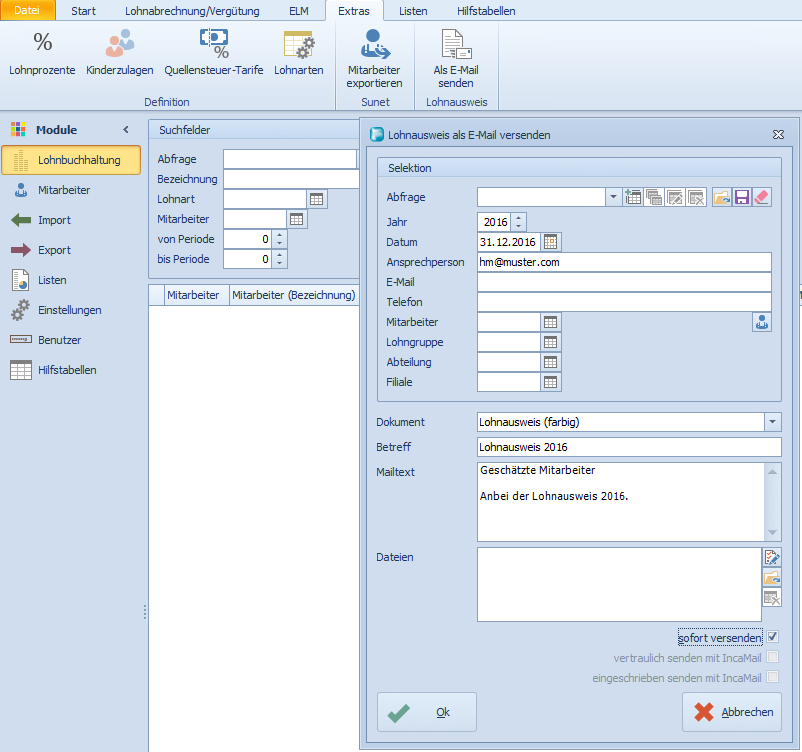Open the Hilfstabellen ribbon tab
Screen dimensions: 802x752
coord(486,11)
